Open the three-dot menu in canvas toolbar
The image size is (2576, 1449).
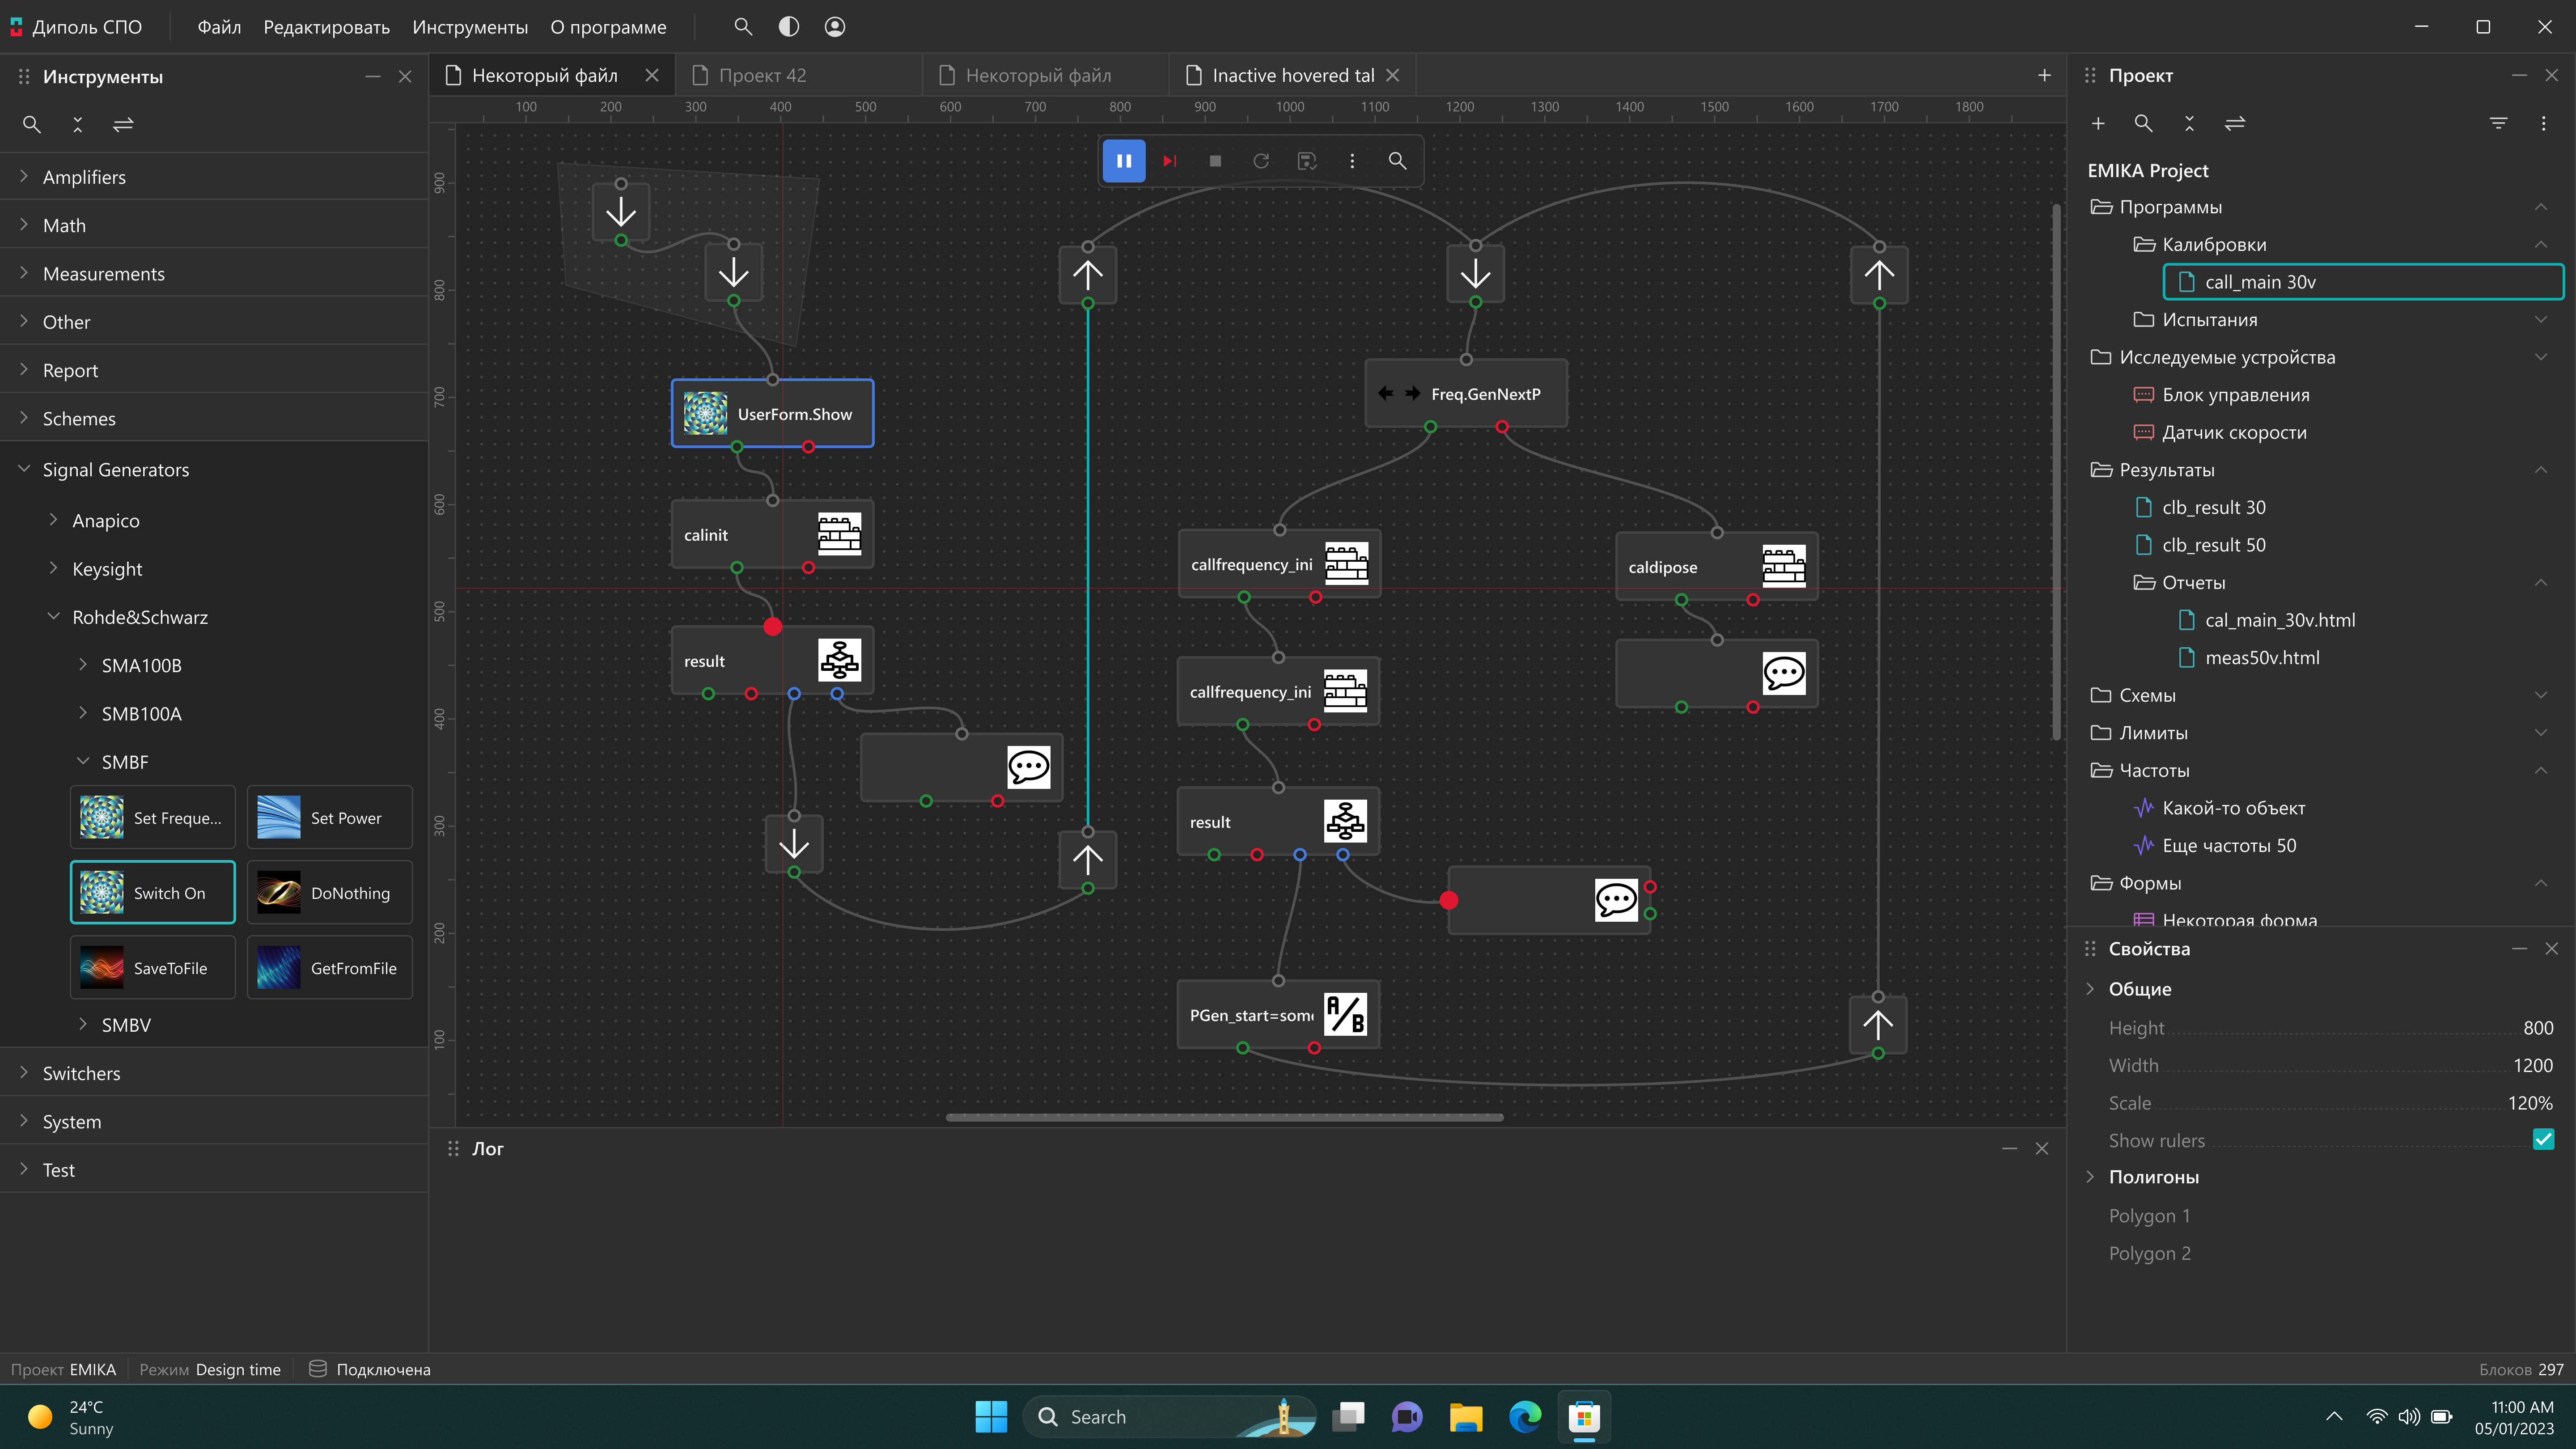click(x=1352, y=161)
